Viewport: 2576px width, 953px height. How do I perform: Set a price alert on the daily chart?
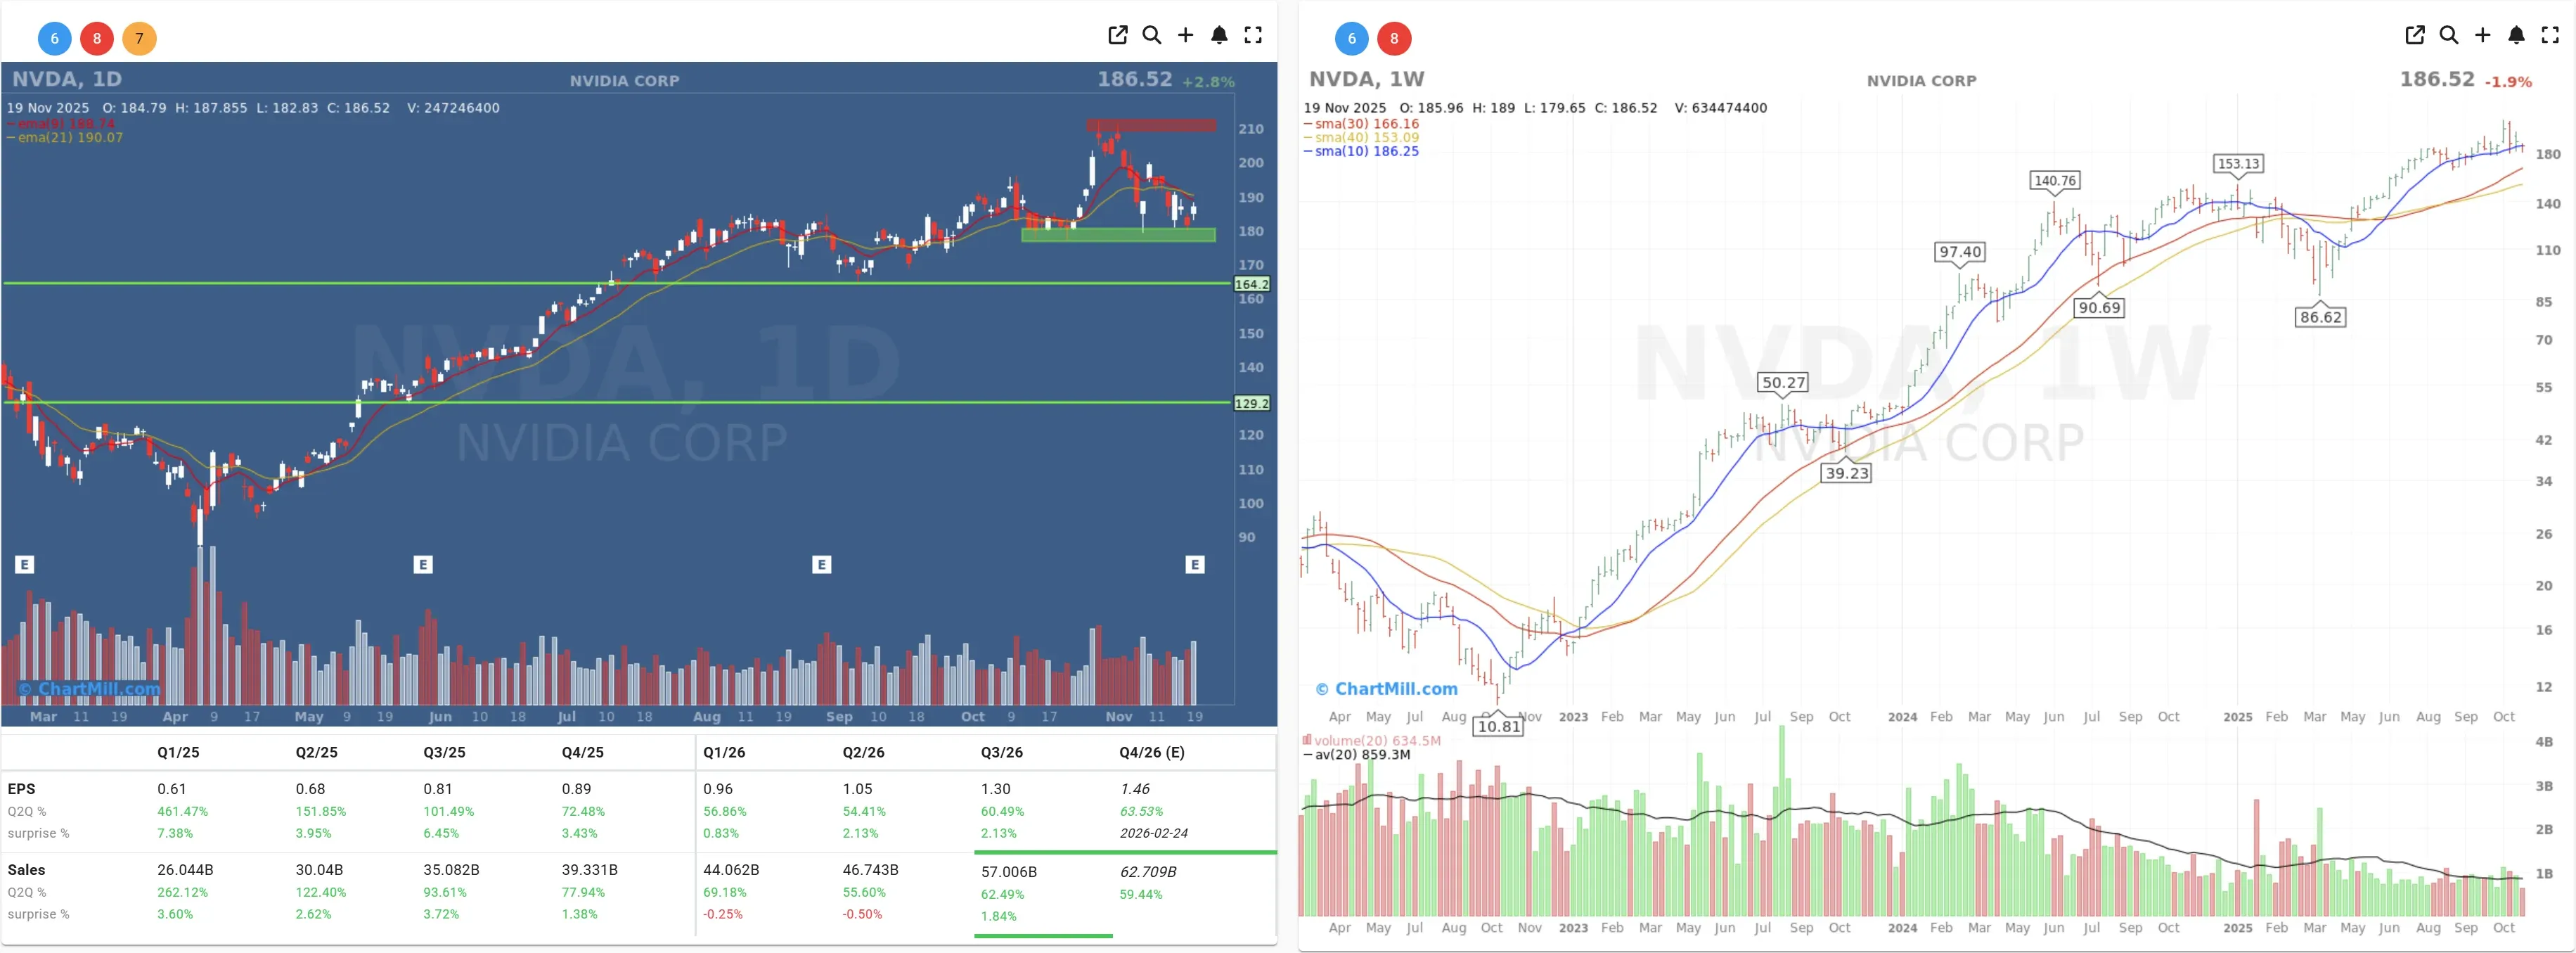coord(1220,35)
